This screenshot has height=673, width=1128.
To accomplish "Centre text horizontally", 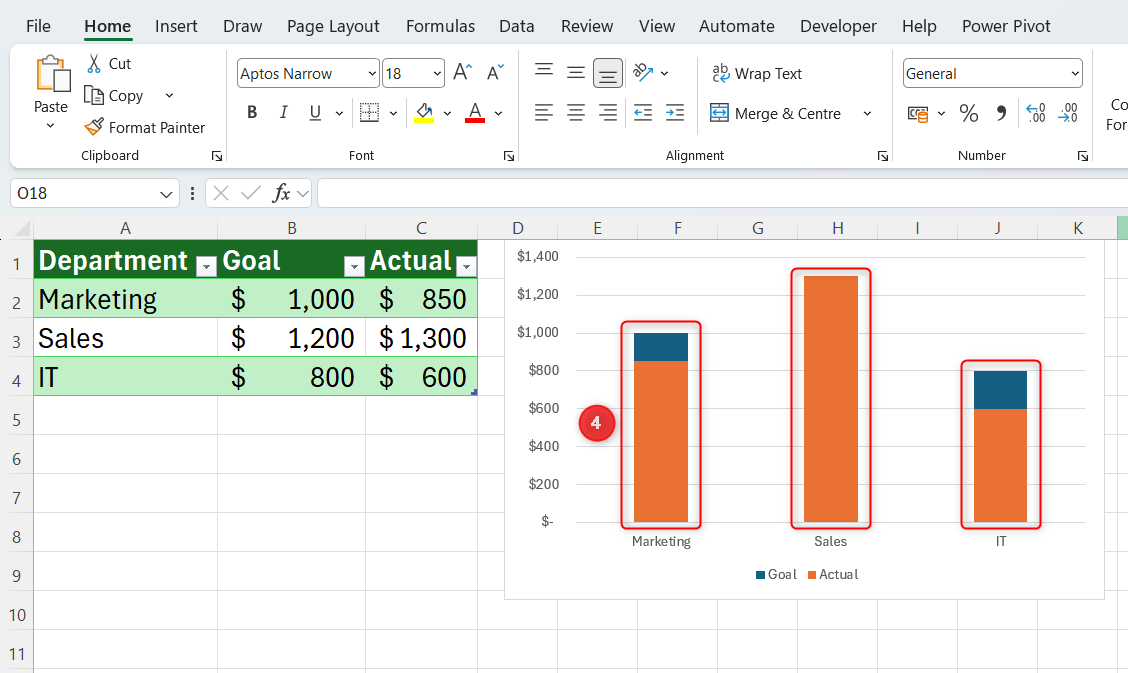I will click(x=576, y=113).
